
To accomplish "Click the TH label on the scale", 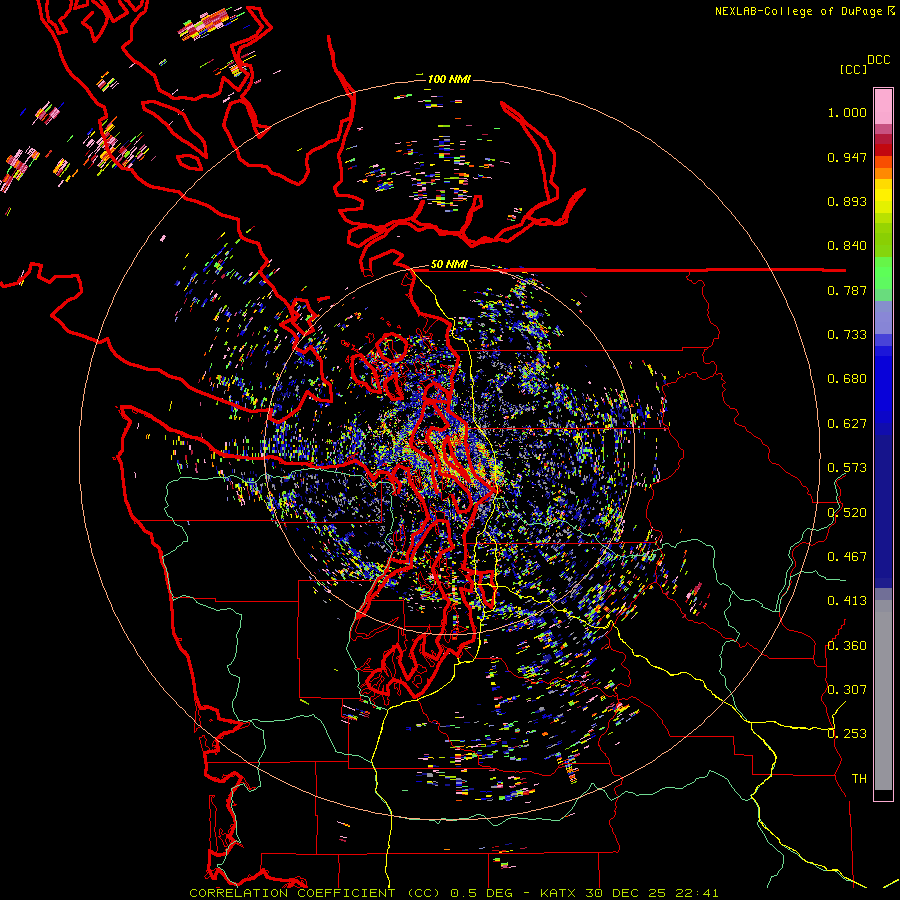I will (x=859, y=779).
